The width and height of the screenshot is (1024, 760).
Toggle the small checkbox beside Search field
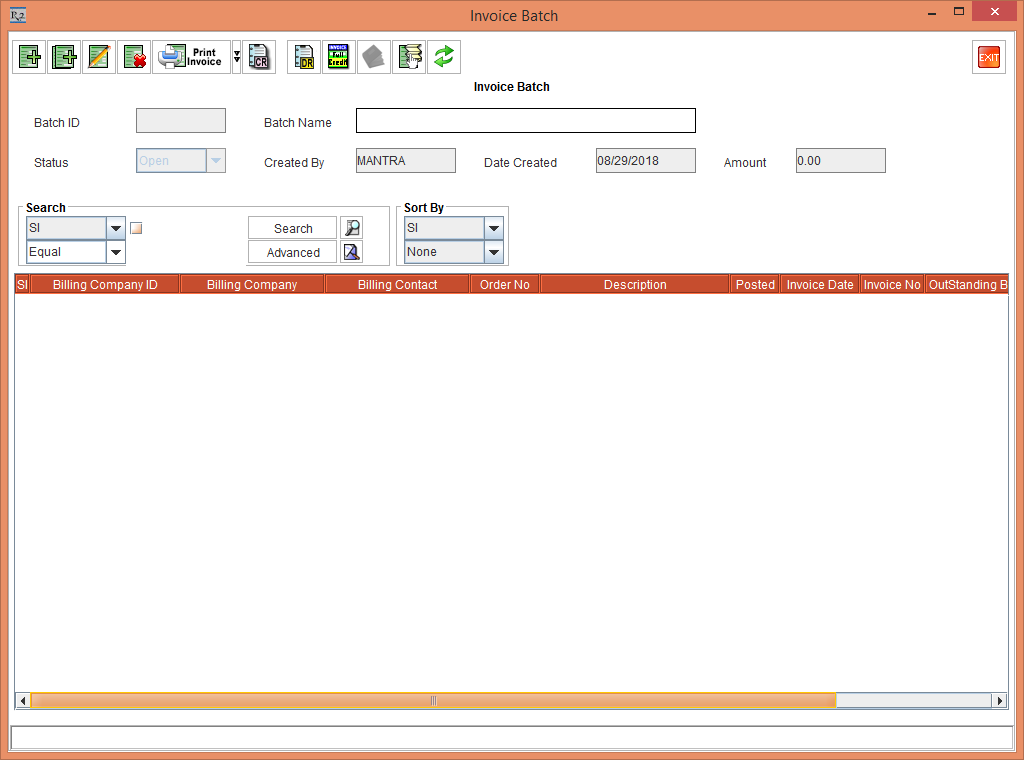(137, 228)
